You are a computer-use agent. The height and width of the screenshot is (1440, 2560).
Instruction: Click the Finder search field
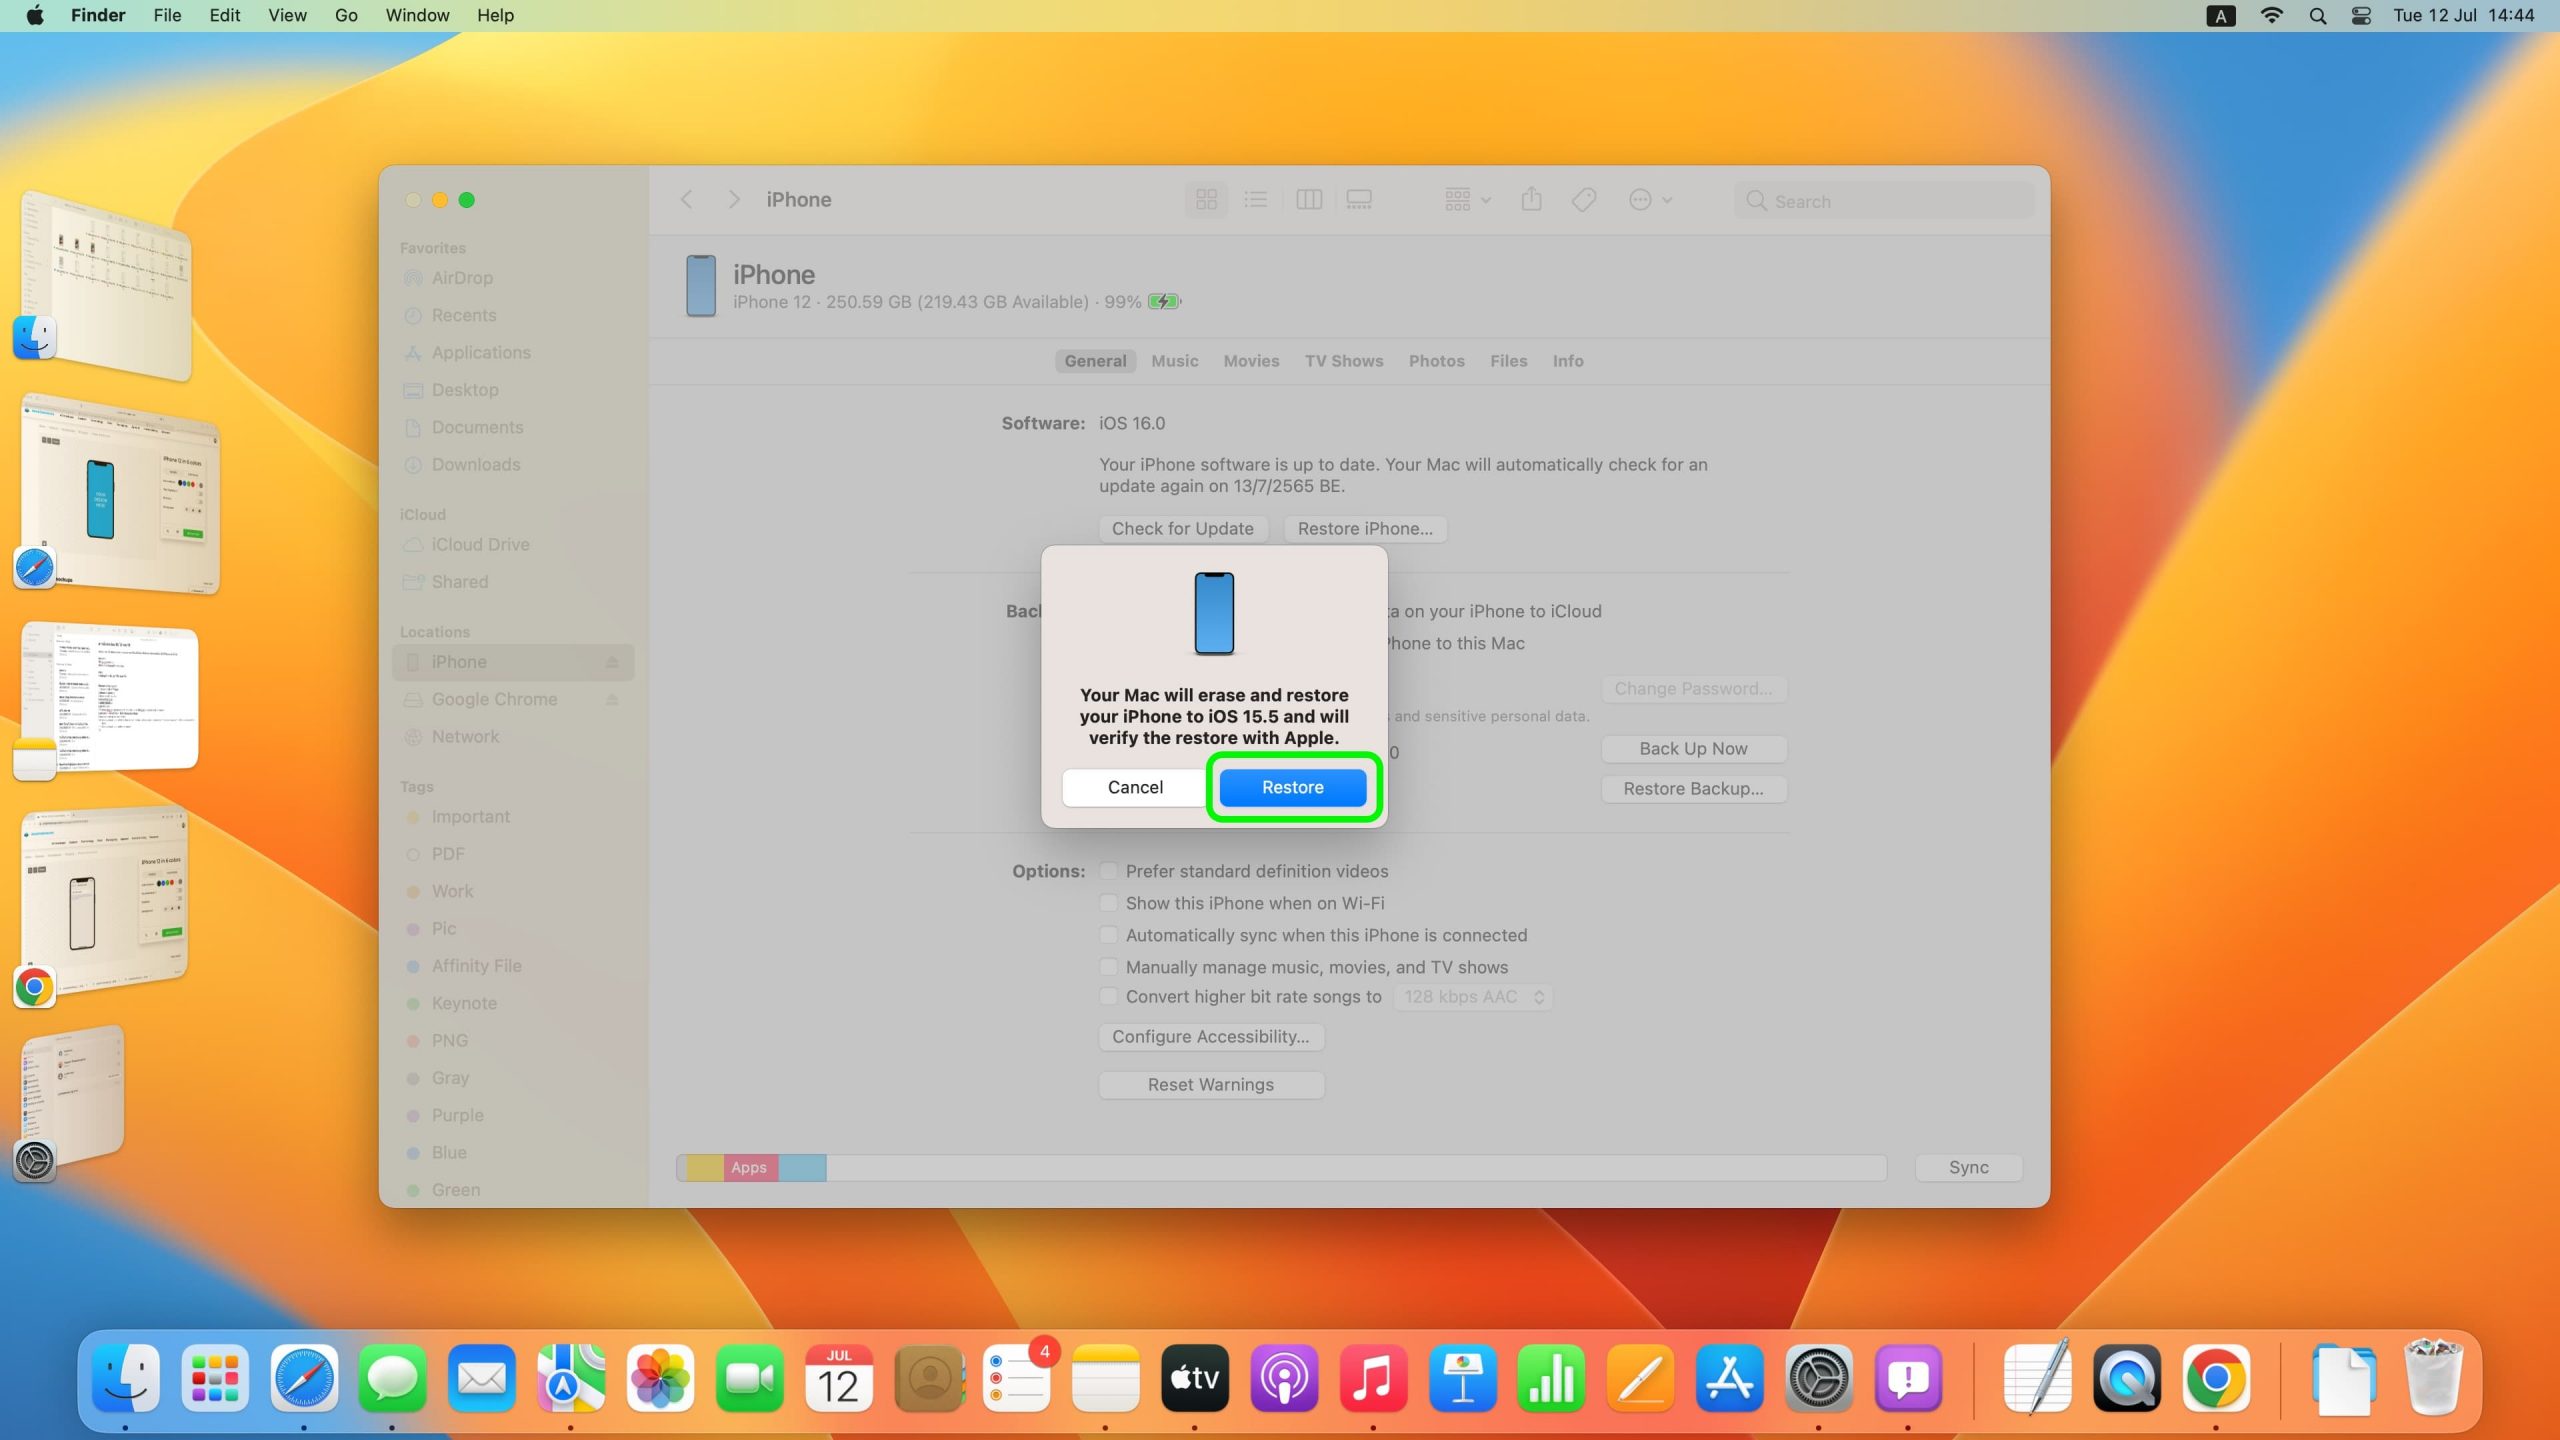click(1885, 201)
